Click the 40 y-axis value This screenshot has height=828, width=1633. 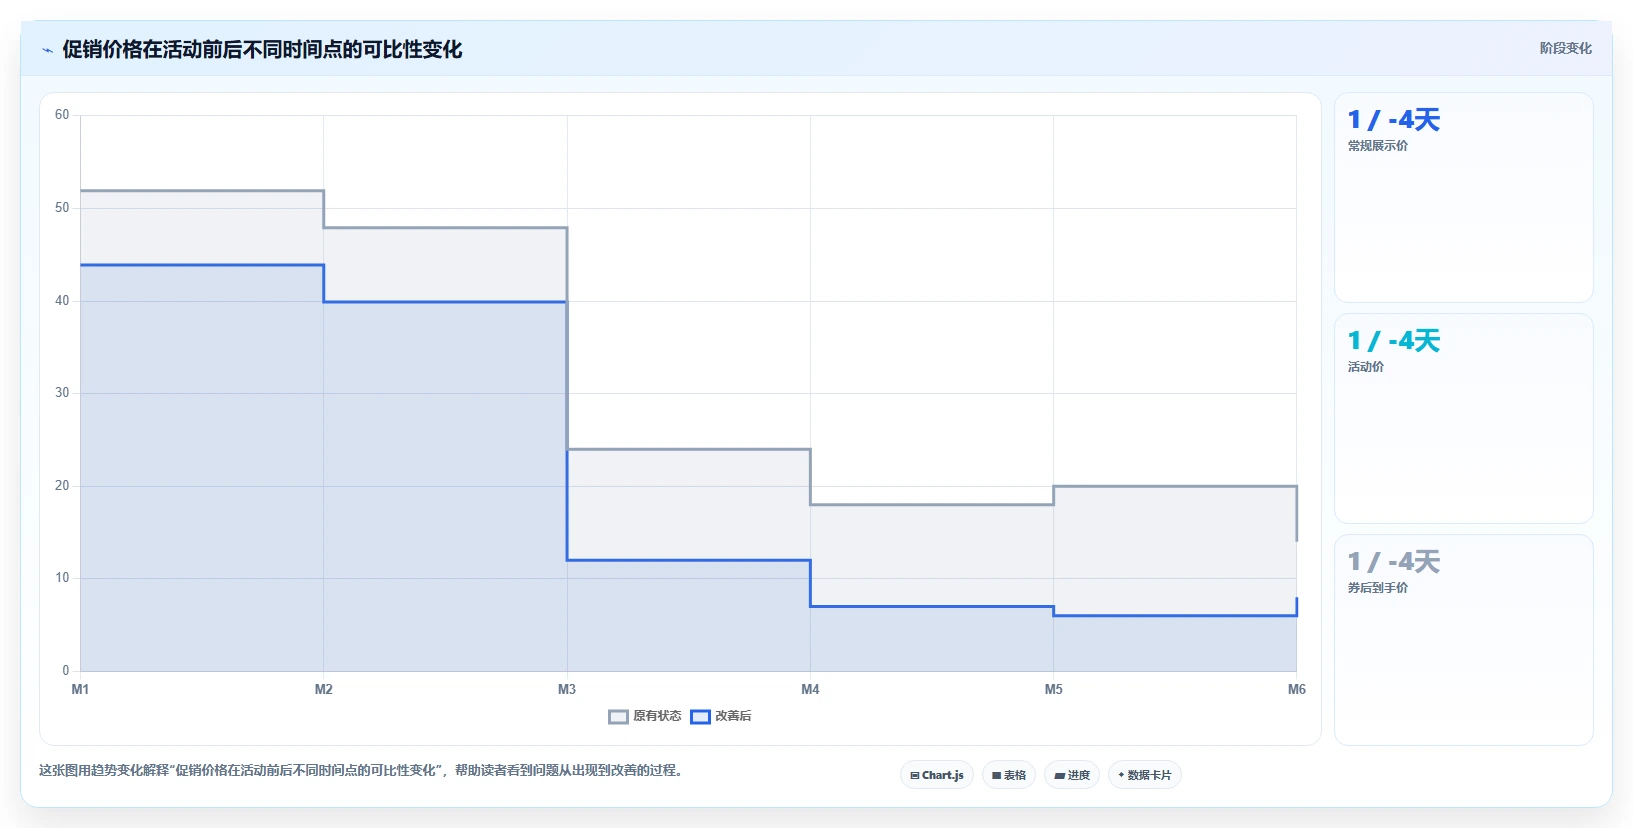[62, 301]
